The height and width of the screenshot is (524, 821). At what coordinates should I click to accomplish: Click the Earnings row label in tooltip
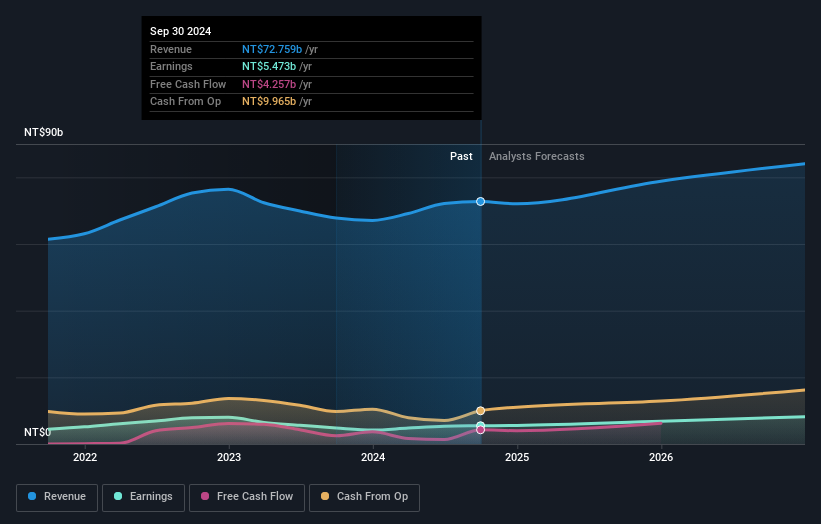click(x=171, y=66)
